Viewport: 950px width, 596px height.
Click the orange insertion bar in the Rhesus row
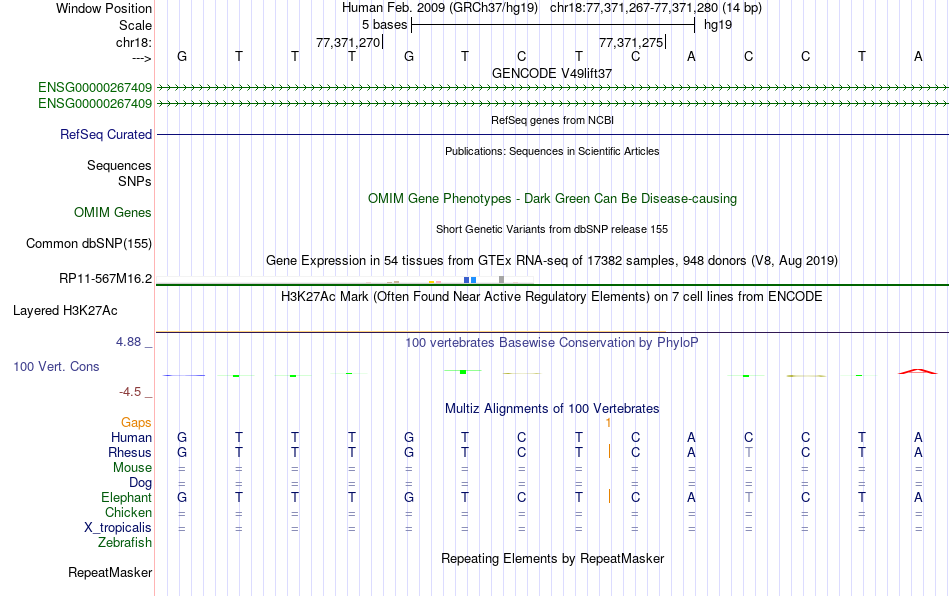pyautogui.click(x=610, y=451)
